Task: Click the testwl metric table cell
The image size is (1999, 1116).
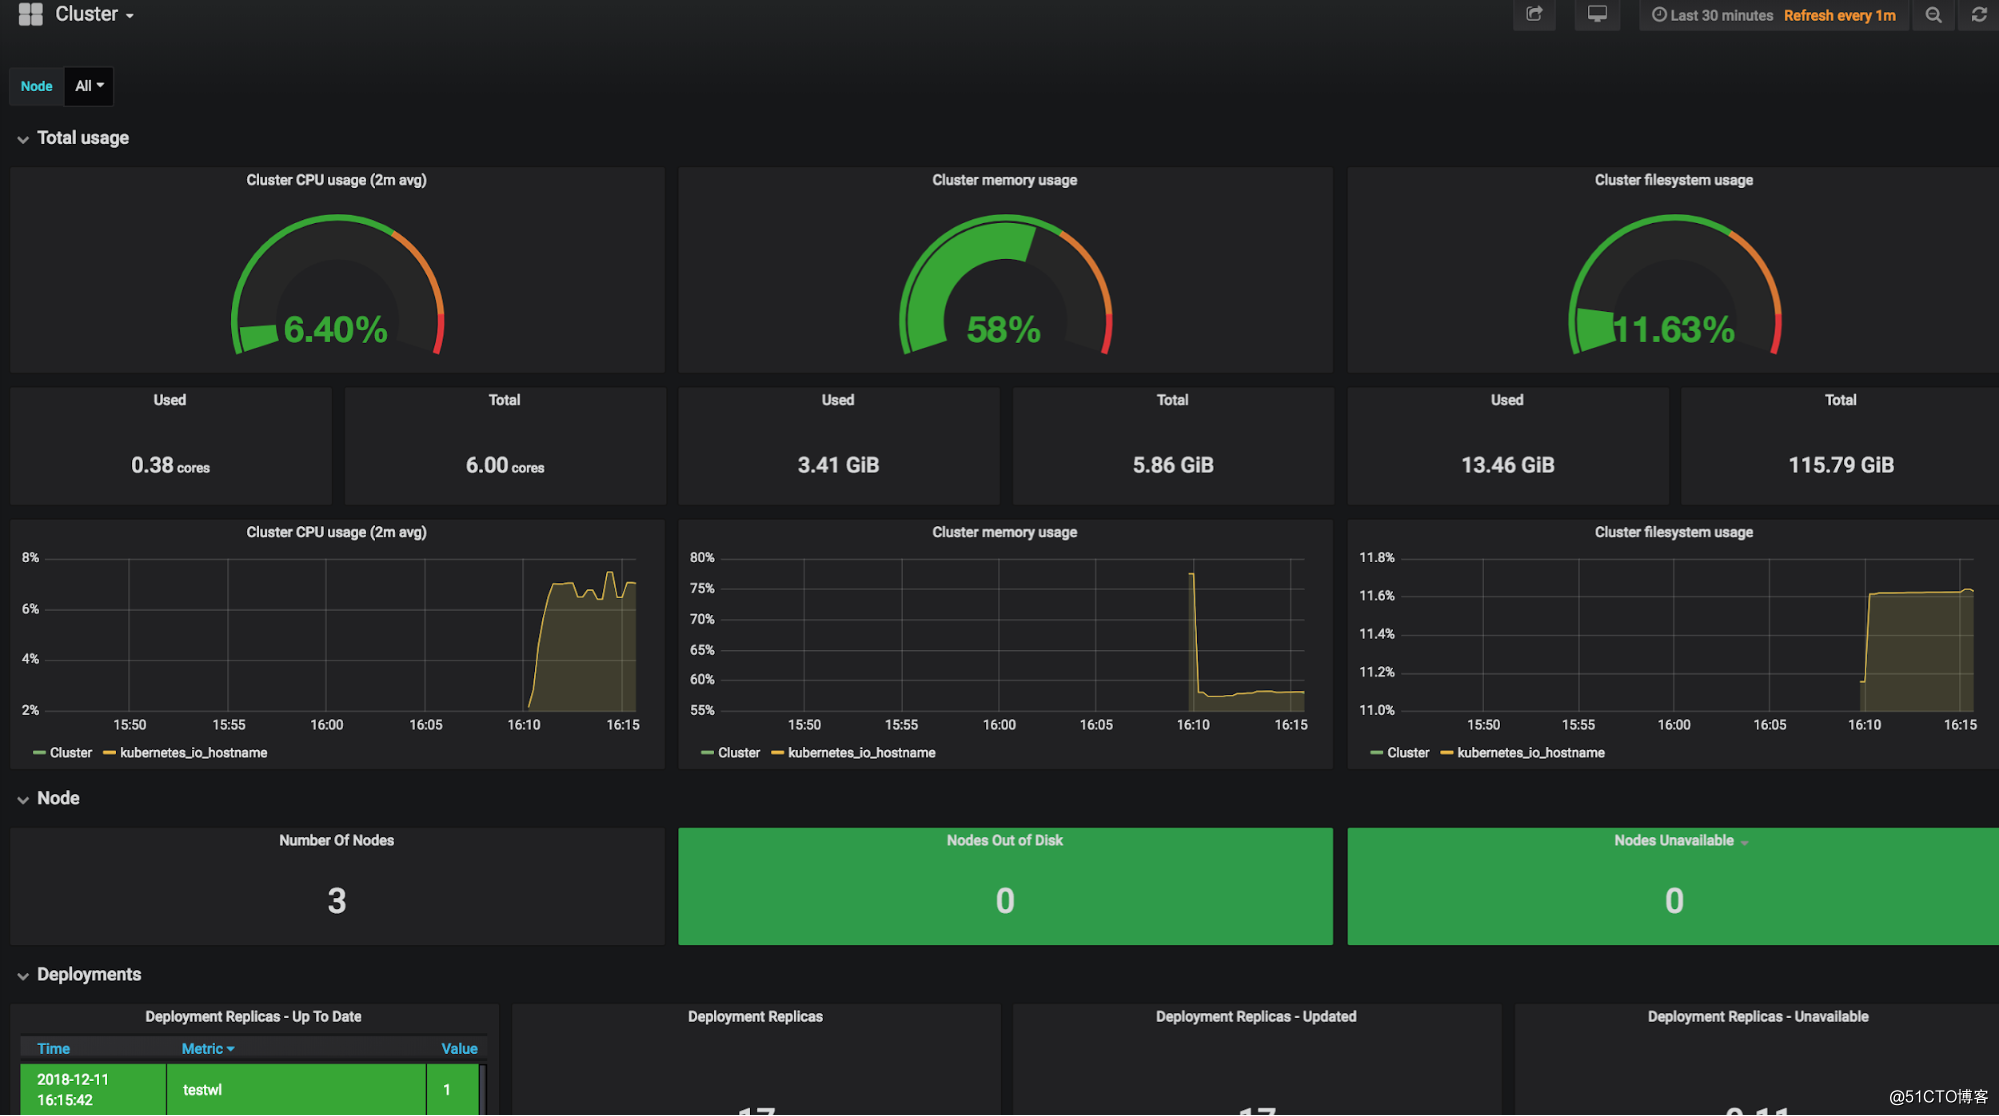Action: (x=296, y=1089)
